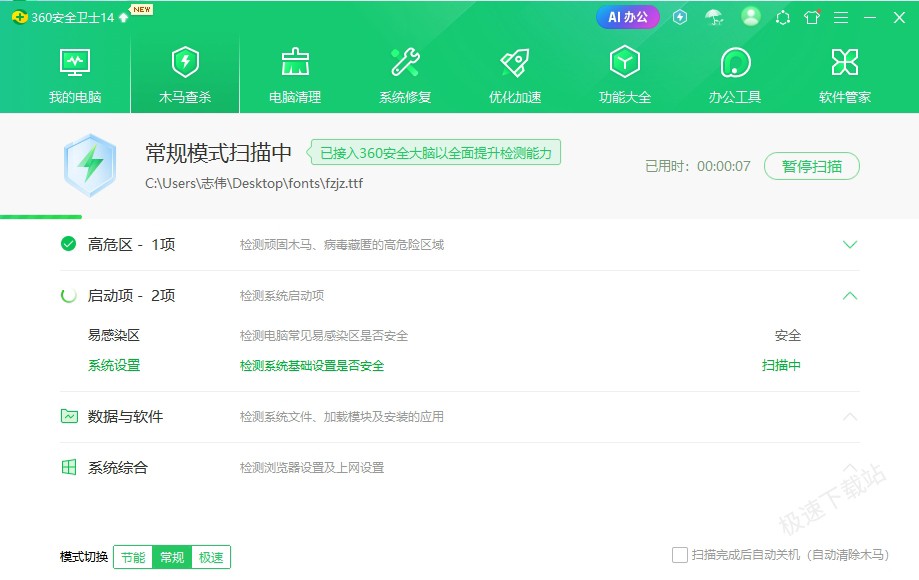The image size is (919, 580).
Task: Click the AI 办公 button
Action: click(628, 17)
